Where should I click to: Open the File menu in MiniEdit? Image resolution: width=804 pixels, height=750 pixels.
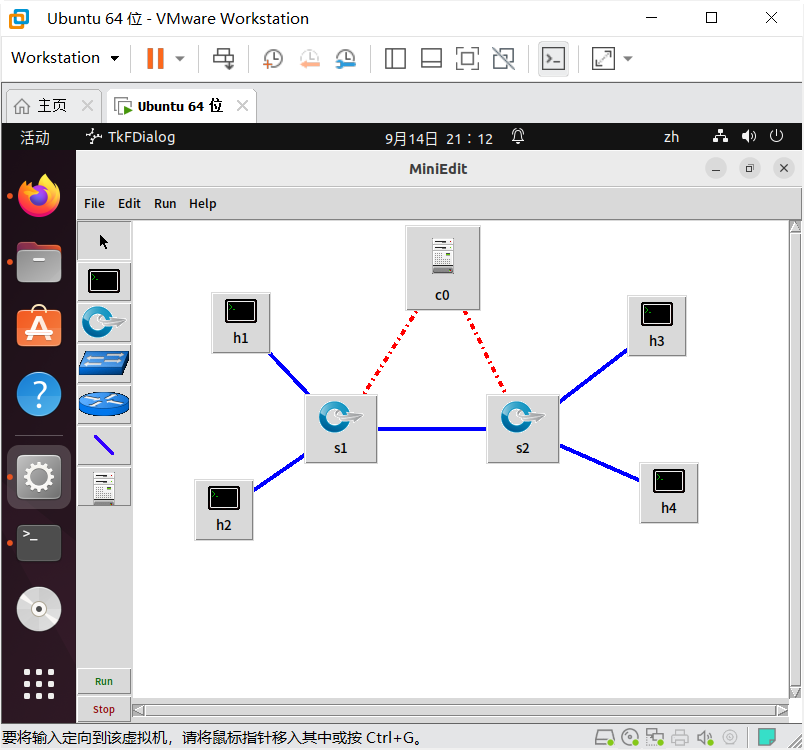94,204
